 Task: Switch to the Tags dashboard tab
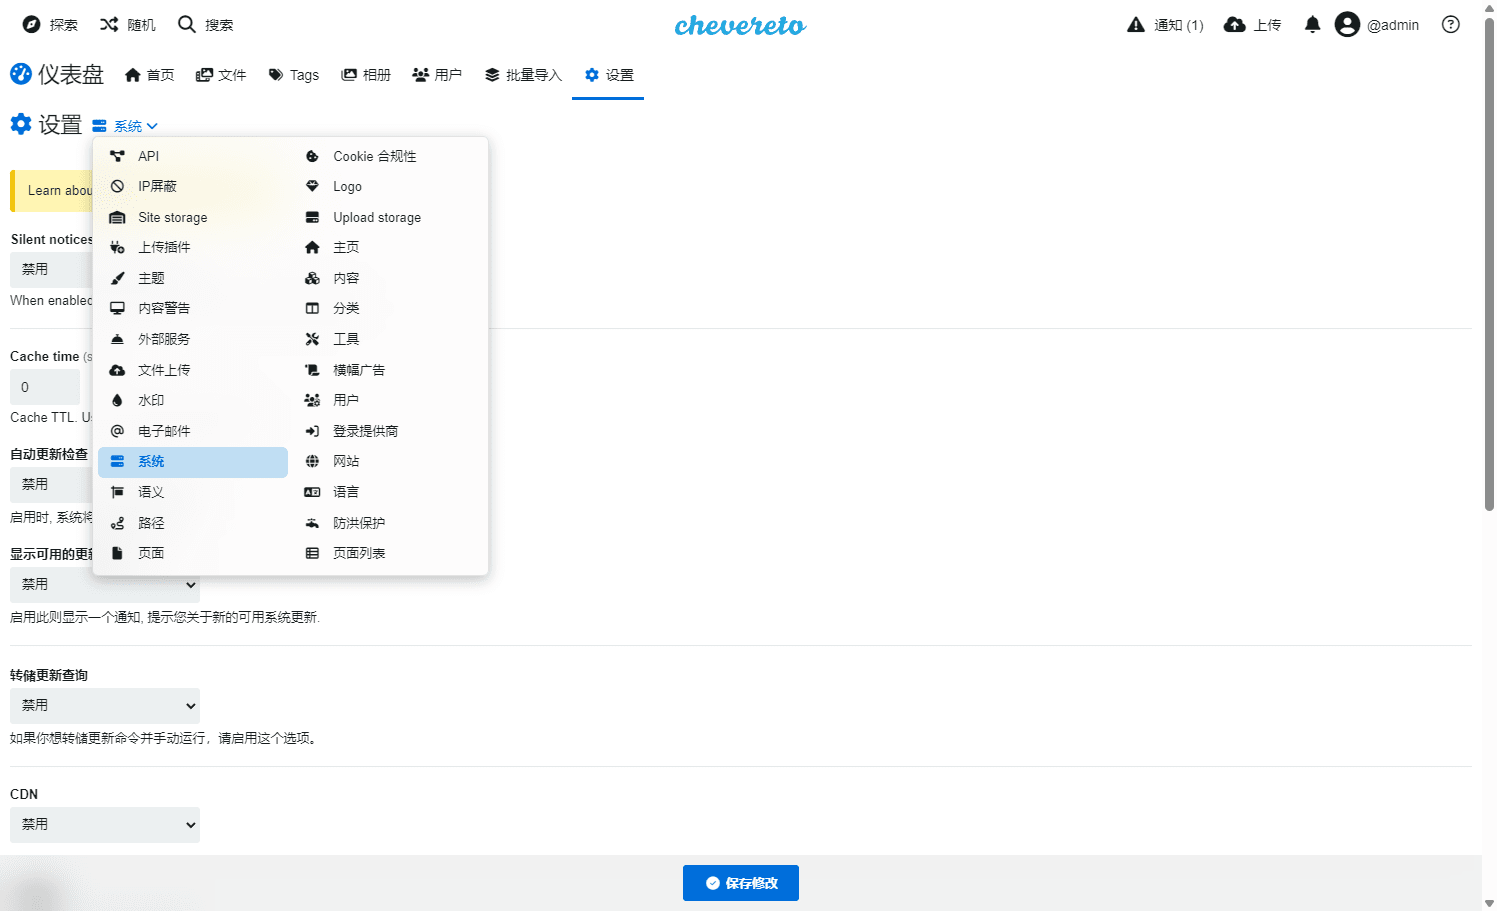point(294,75)
